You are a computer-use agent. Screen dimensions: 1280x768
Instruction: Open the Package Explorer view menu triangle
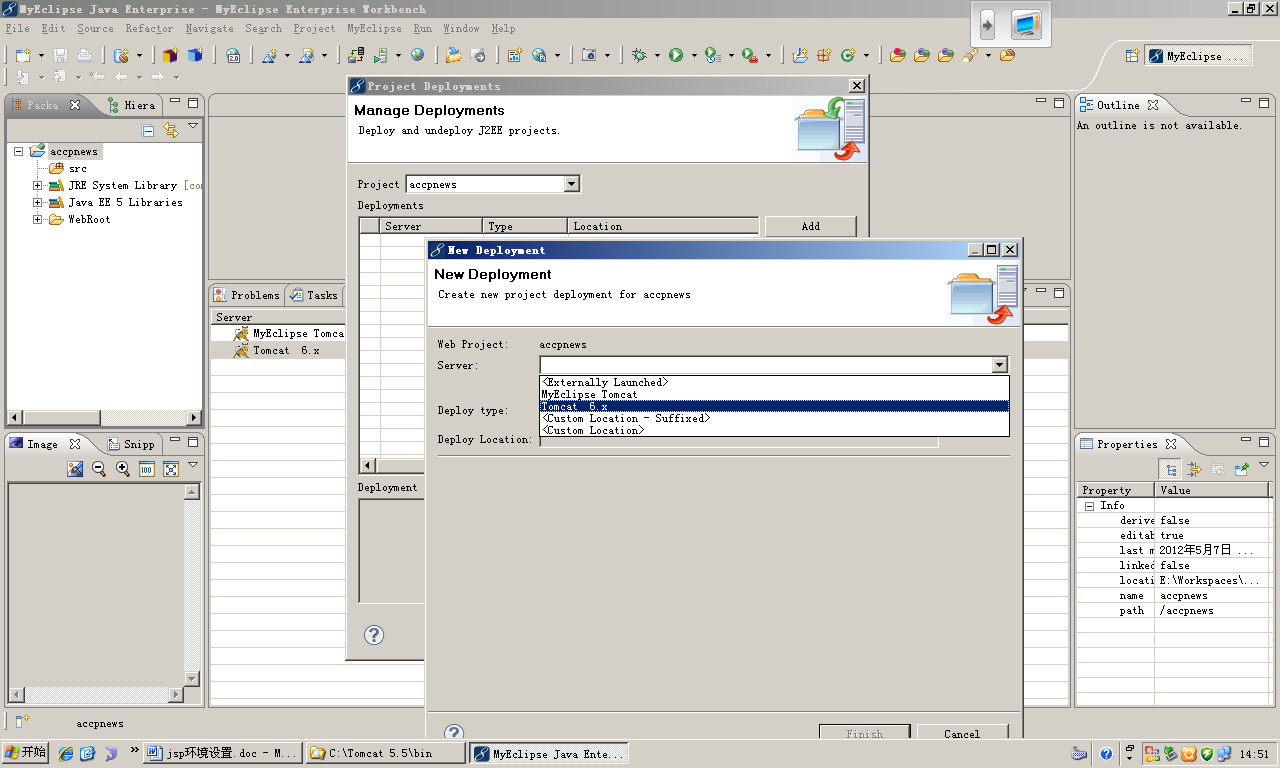[193, 127]
